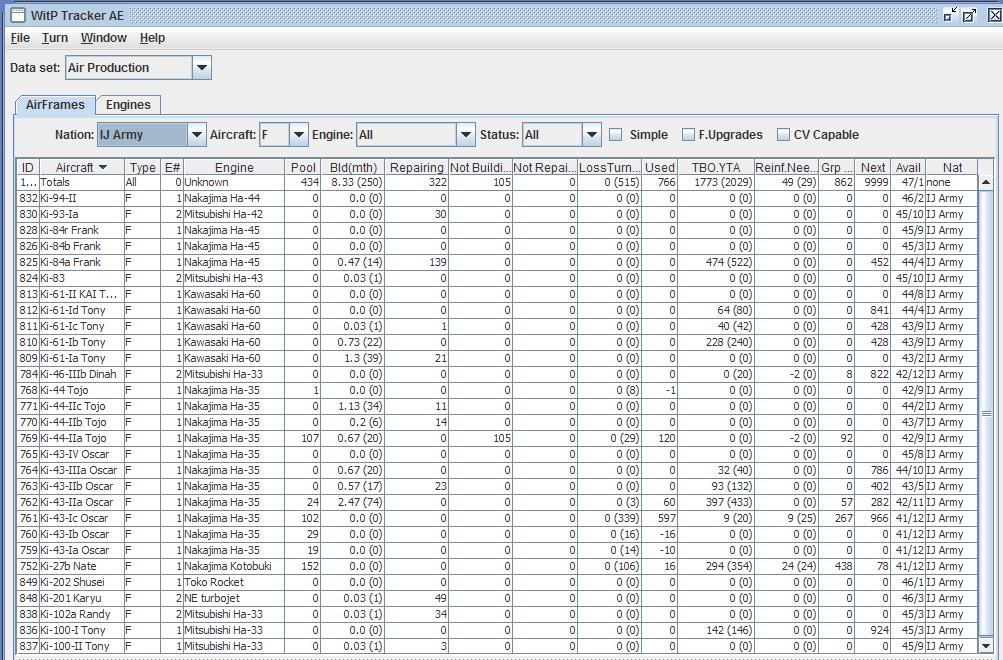Open the Help menu
The width and height of the screenshot is (1003, 660).
pyautogui.click(x=152, y=38)
